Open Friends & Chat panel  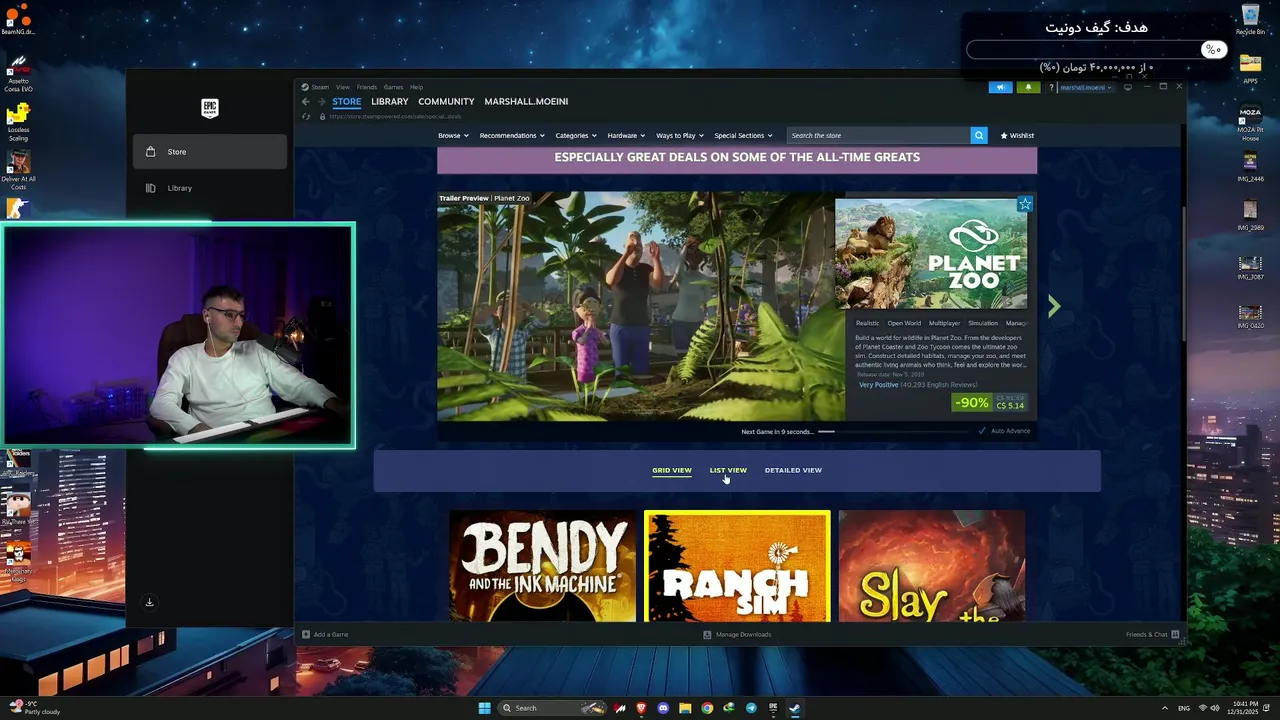pyautogui.click(x=1153, y=634)
